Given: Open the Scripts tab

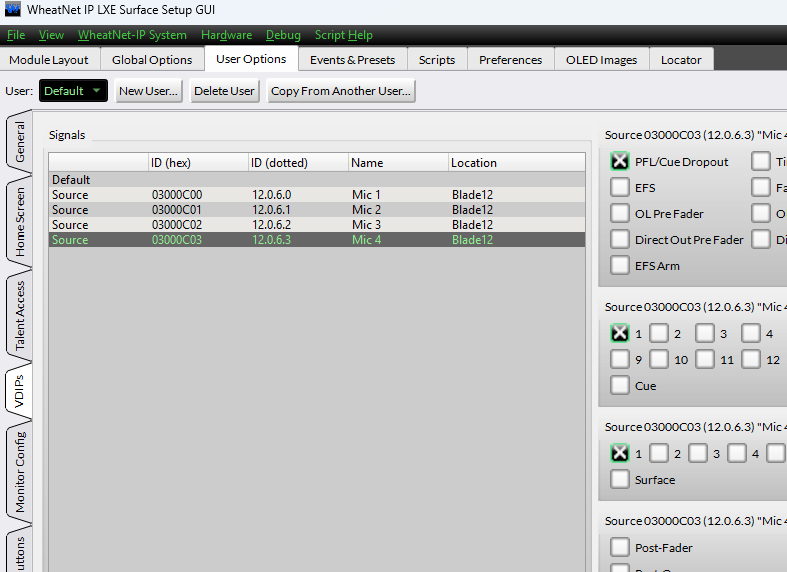Looking at the screenshot, I should coord(437,60).
